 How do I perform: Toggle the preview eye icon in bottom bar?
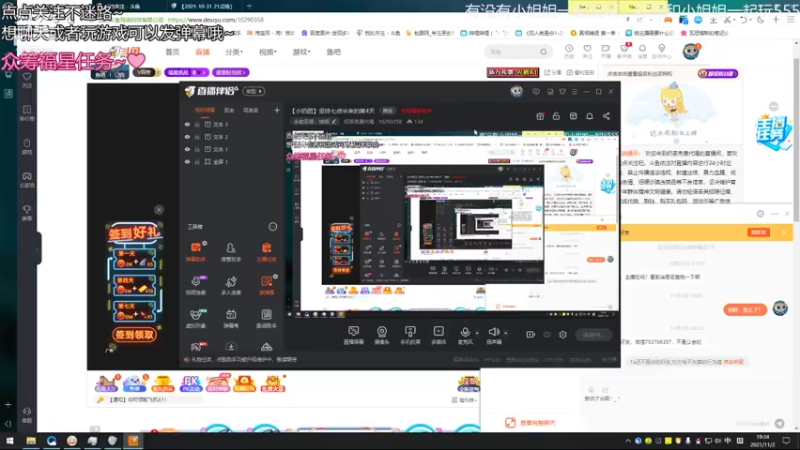point(547,335)
